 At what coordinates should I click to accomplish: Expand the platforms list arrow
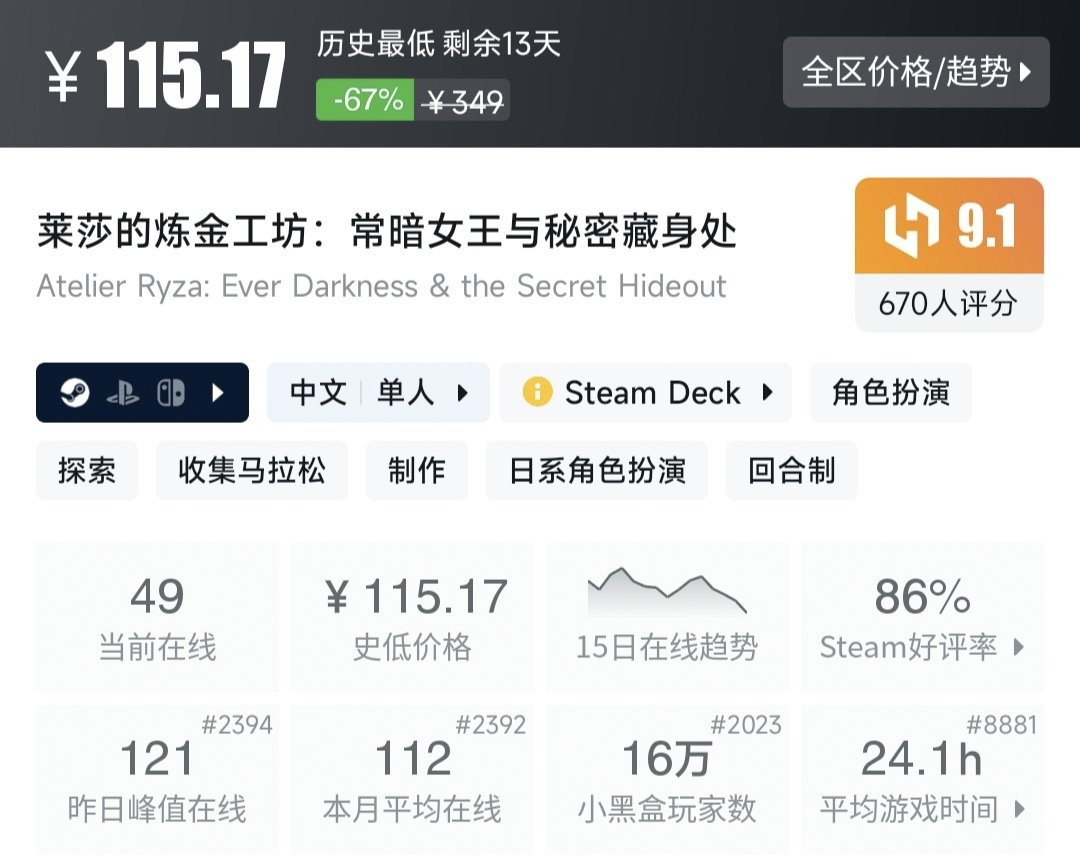pos(218,393)
